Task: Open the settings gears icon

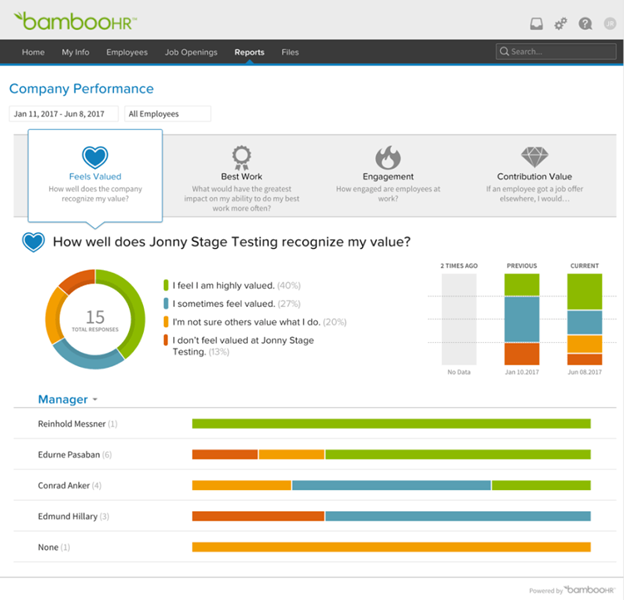Action: [560, 24]
